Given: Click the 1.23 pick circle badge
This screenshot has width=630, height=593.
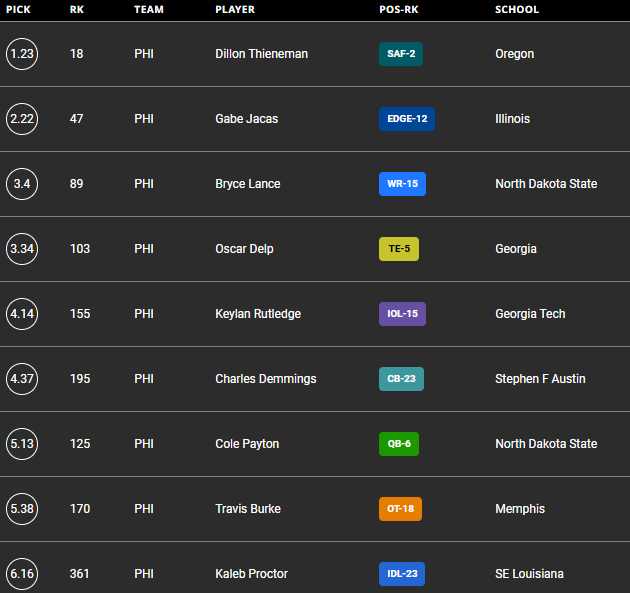Looking at the screenshot, I should [22, 54].
